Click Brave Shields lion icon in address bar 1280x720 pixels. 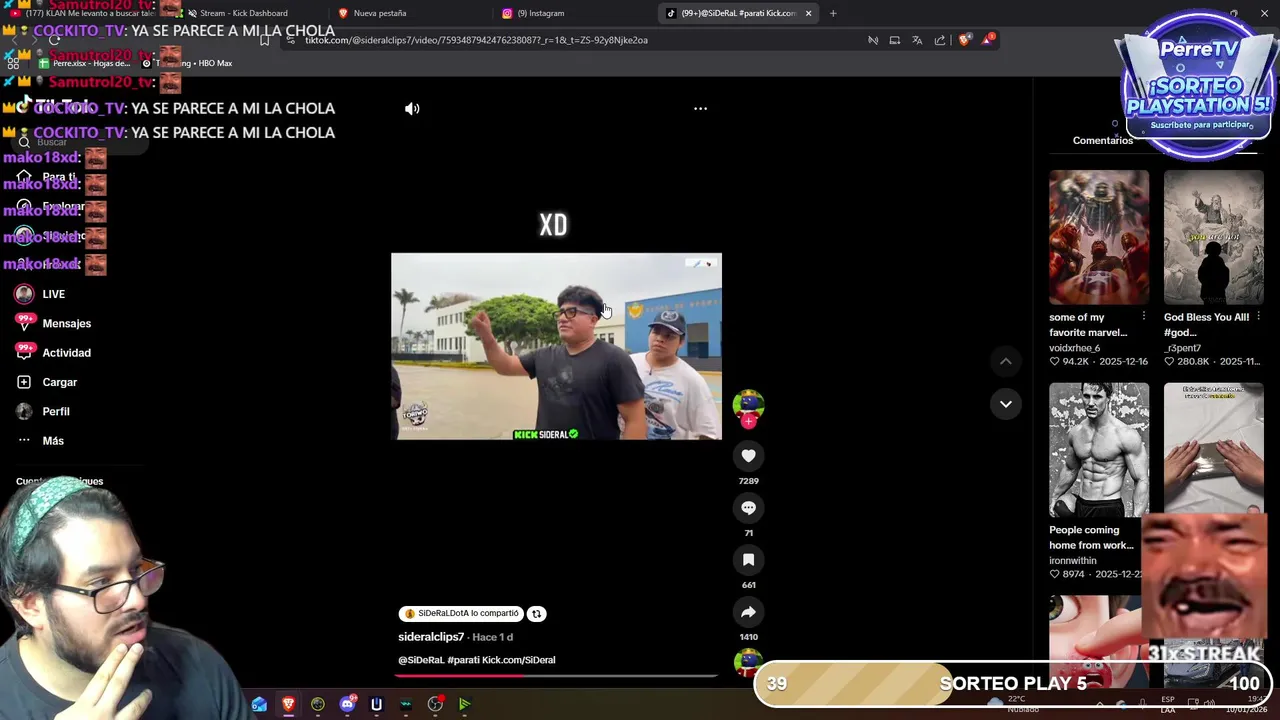[964, 40]
